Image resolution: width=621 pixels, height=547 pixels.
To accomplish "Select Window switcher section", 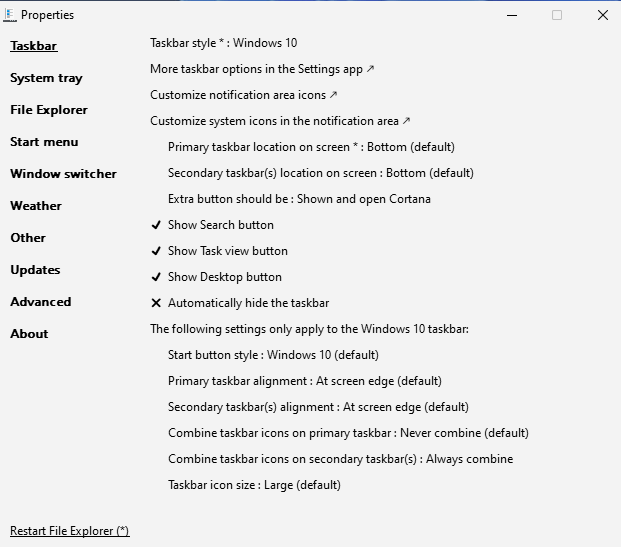I will click(x=63, y=174).
